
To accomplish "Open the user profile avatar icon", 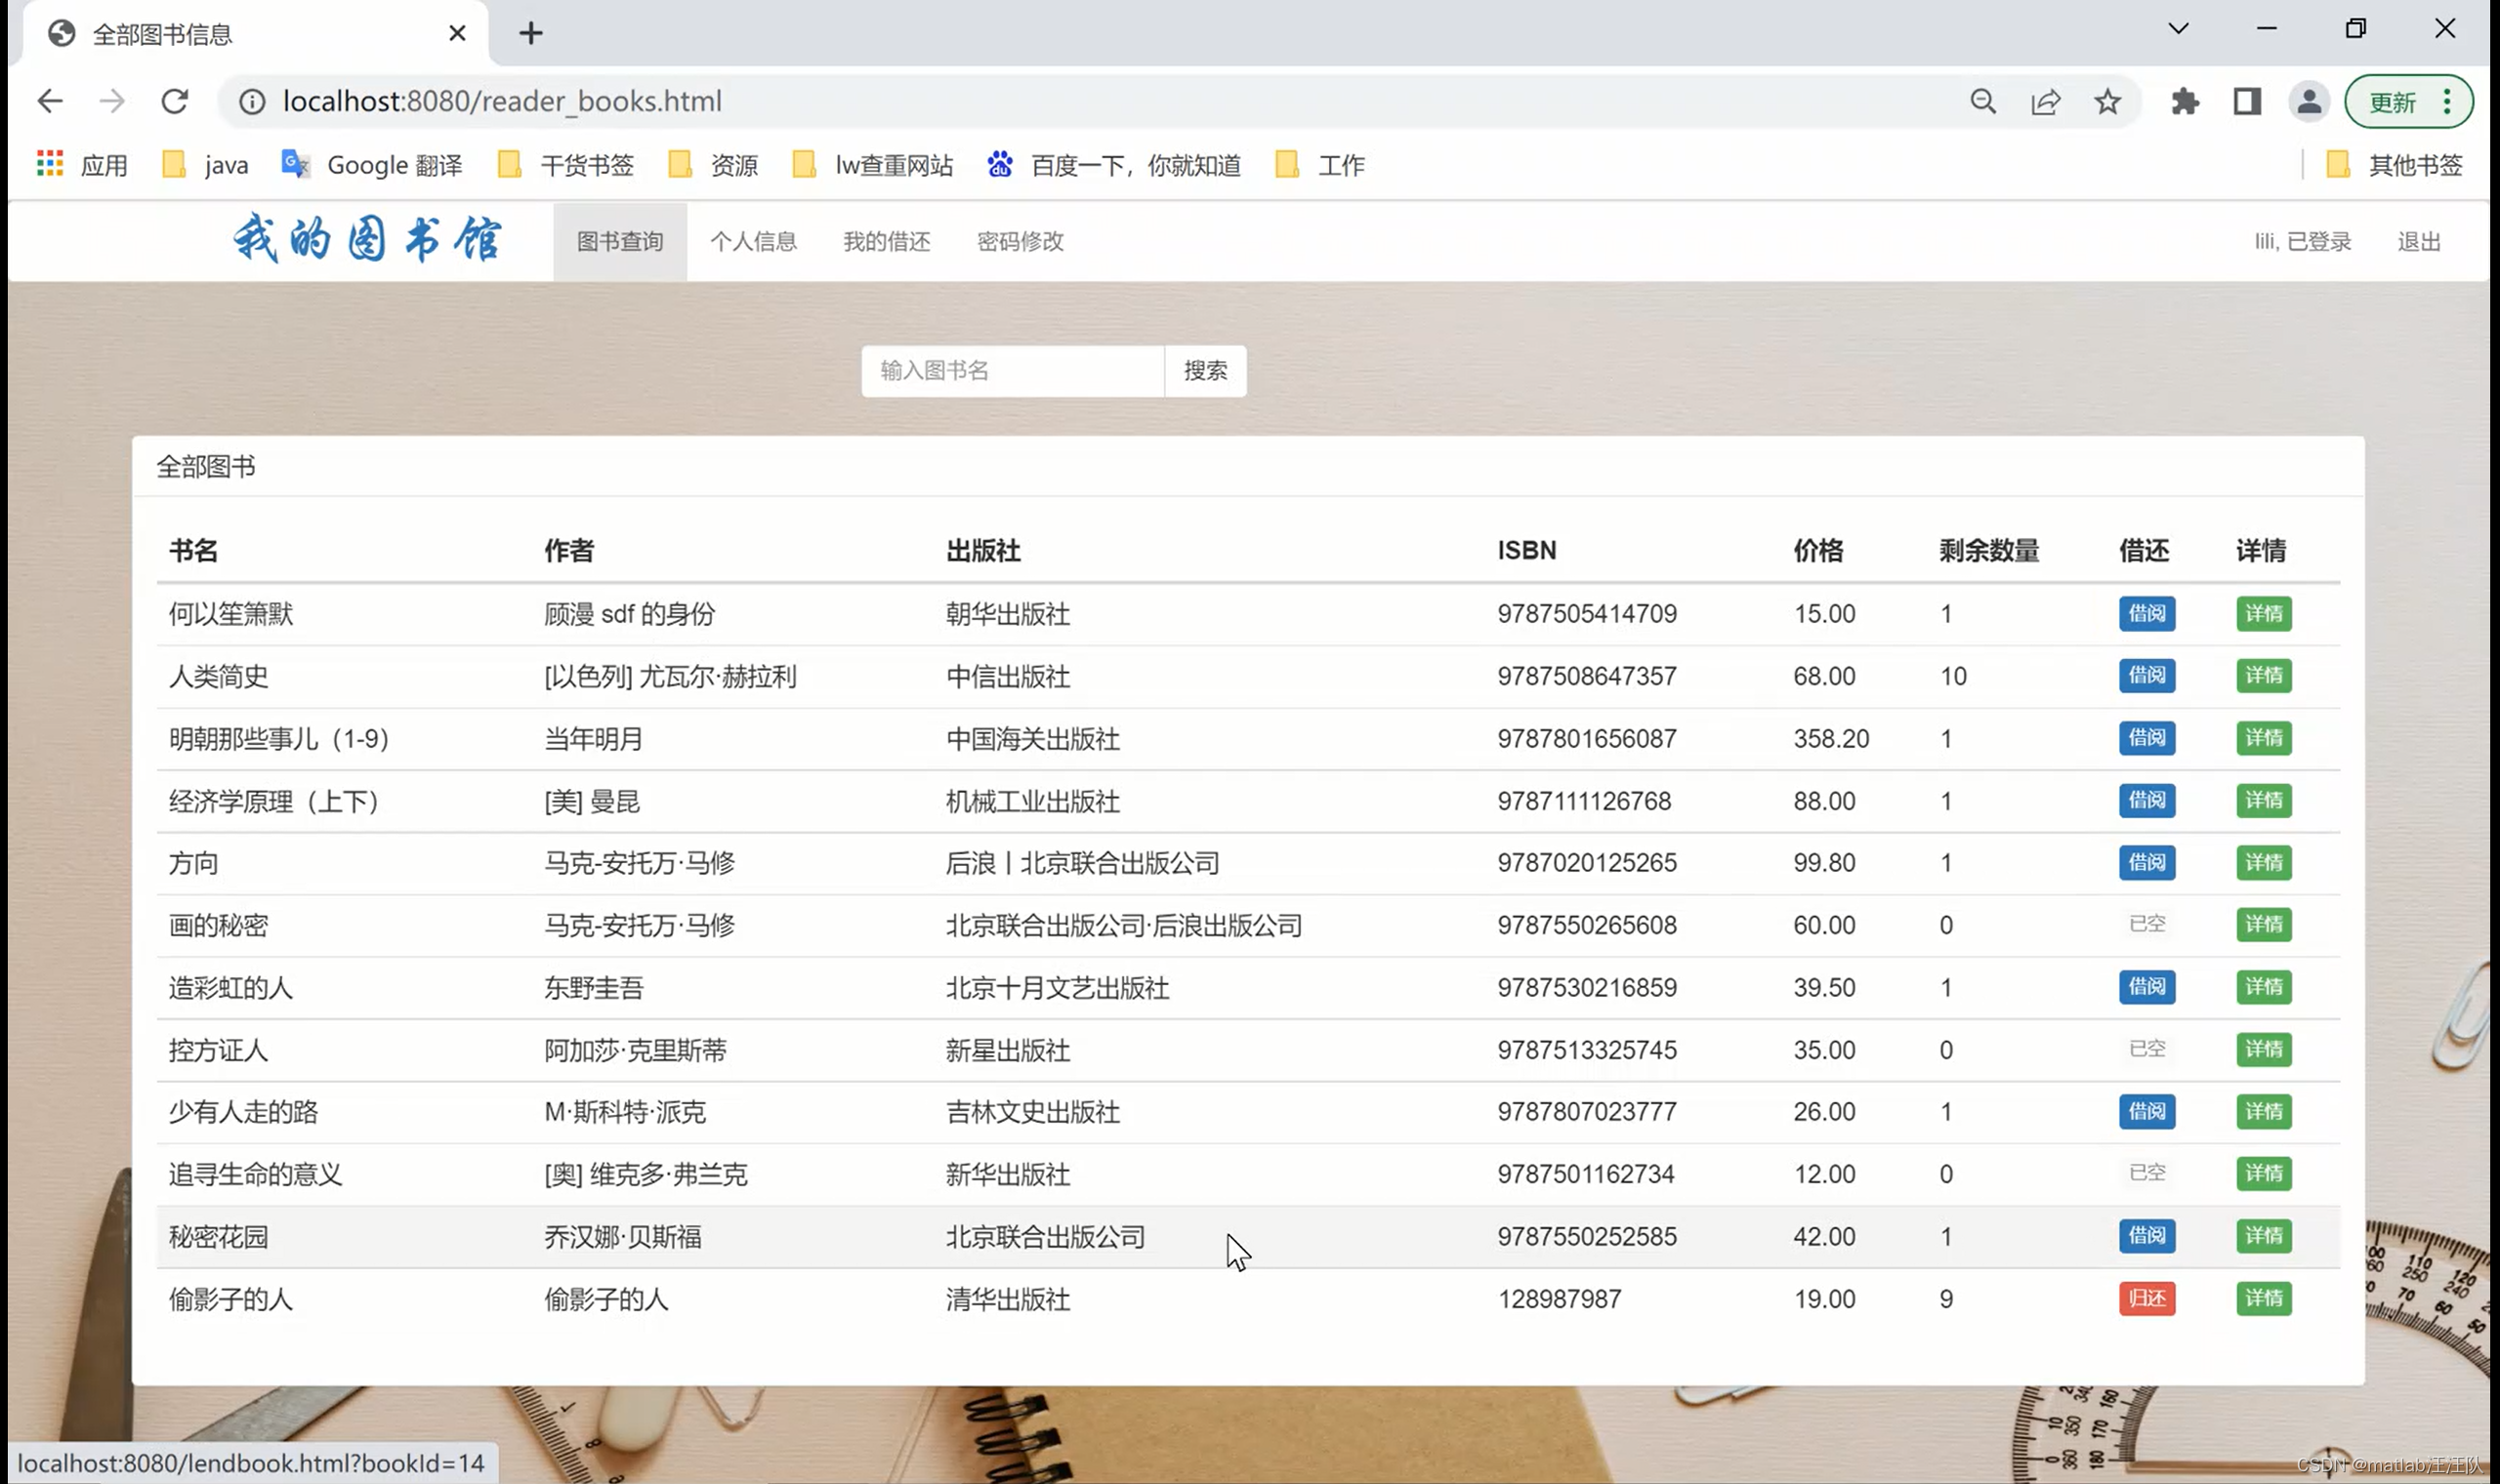I will click(x=2308, y=101).
